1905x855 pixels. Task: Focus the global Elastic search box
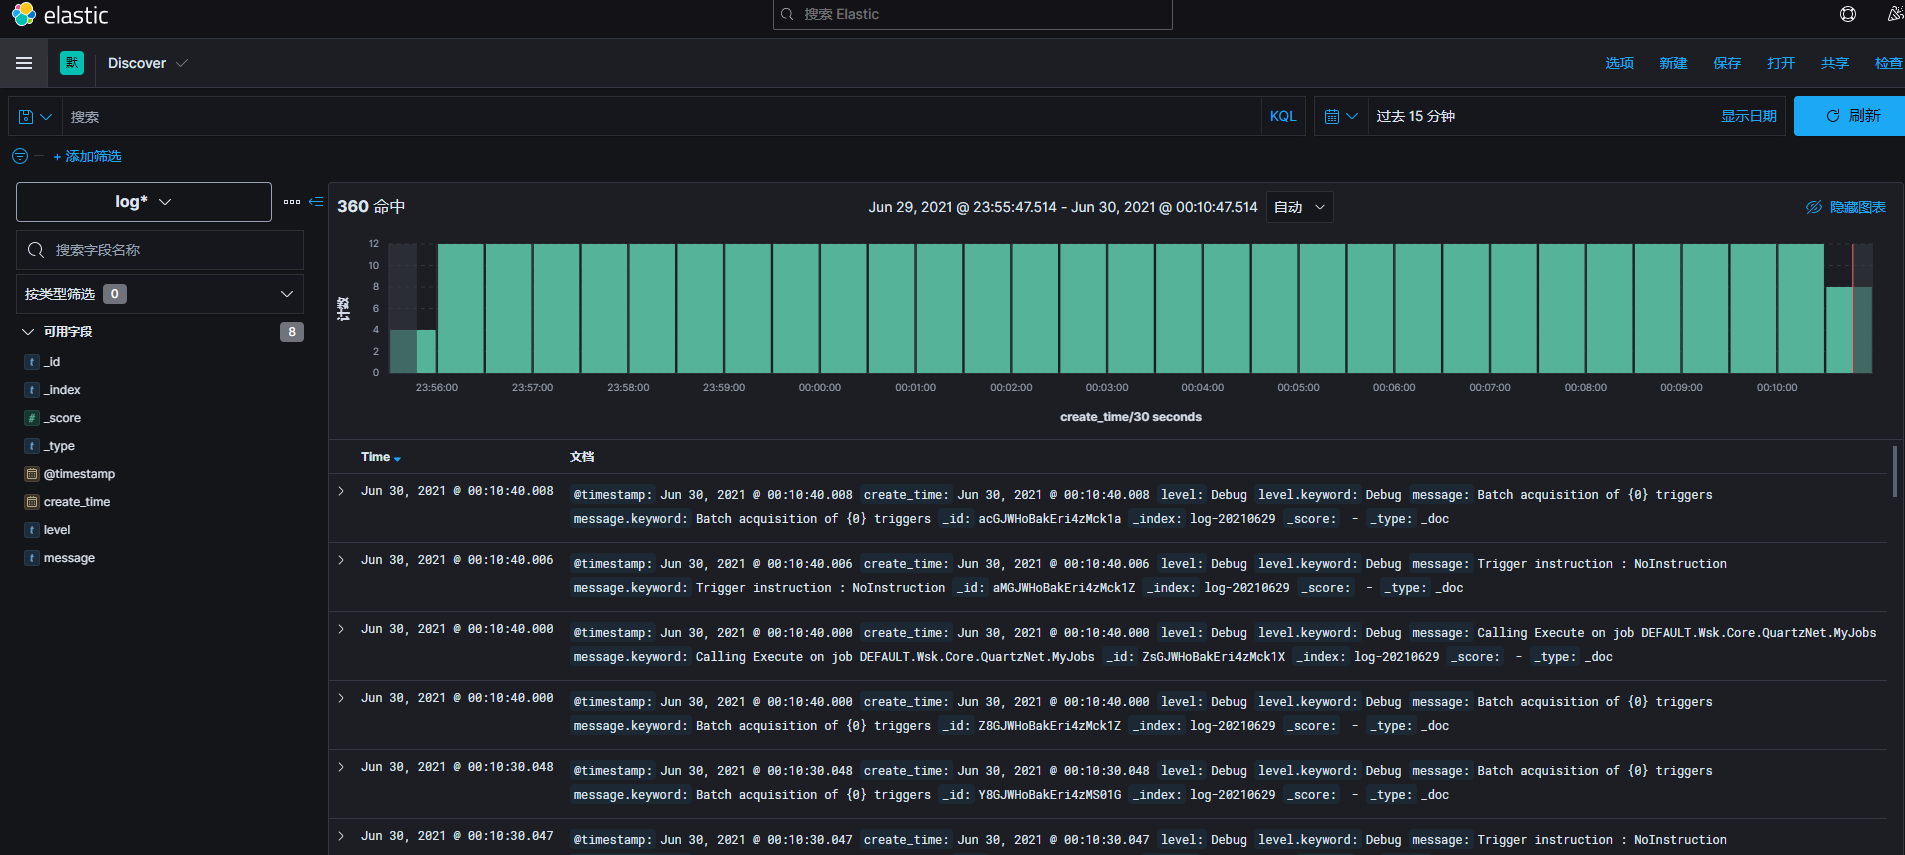[x=972, y=14]
